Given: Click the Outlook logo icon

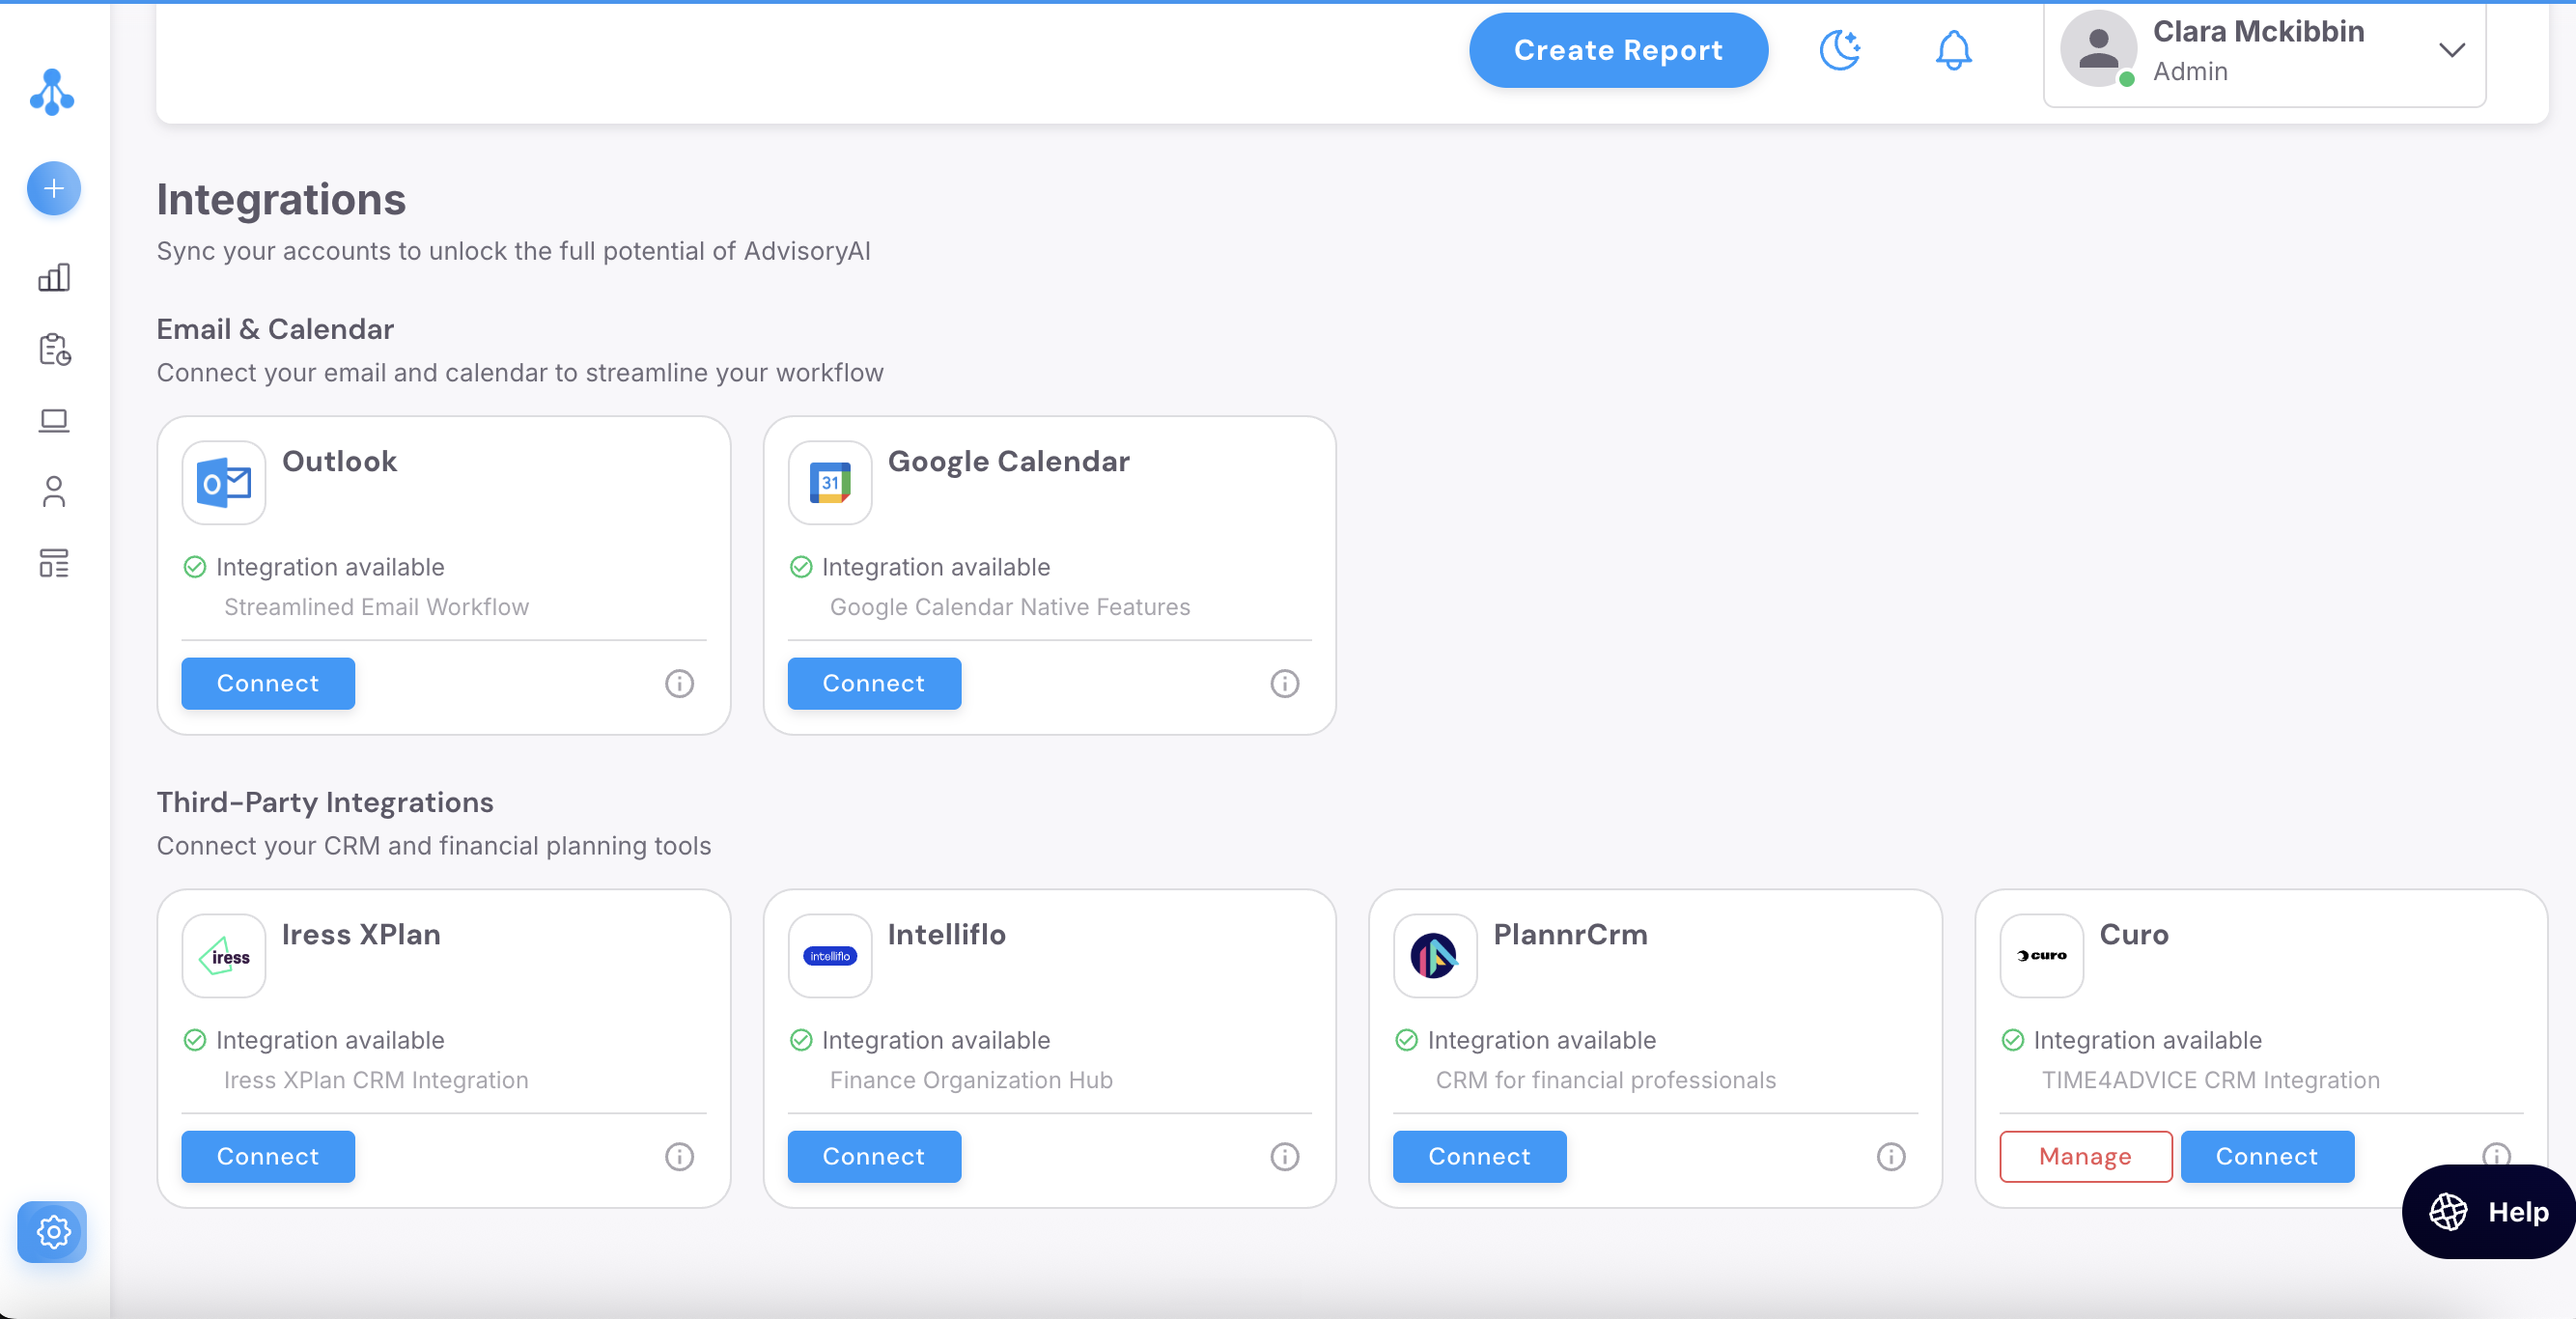Looking at the screenshot, I should pos(224,483).
